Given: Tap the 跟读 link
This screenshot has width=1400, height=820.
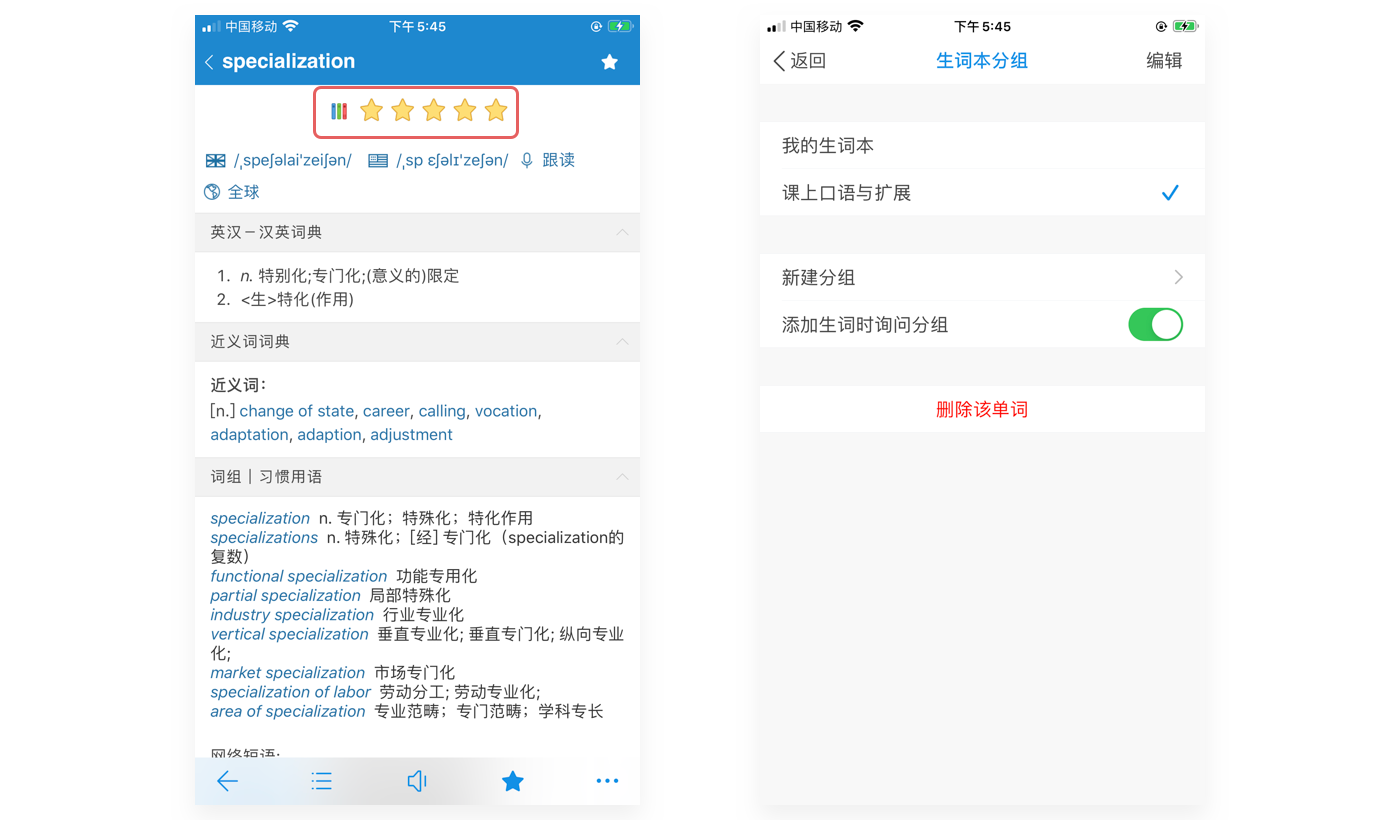Looking at the screenshot, I should (559, 160).
